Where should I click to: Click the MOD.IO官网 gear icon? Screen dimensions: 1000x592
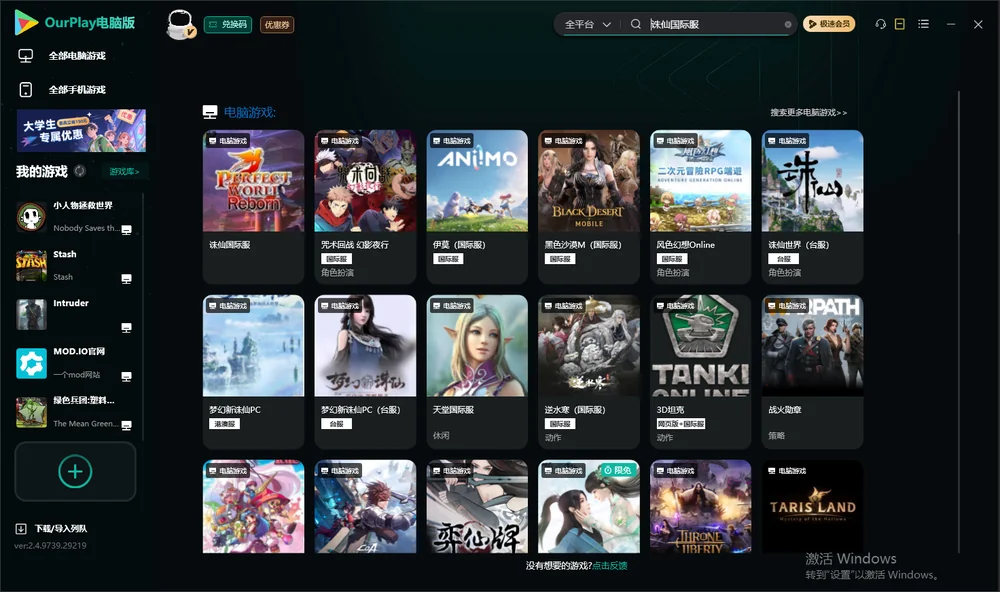click(x=31, y=364)
